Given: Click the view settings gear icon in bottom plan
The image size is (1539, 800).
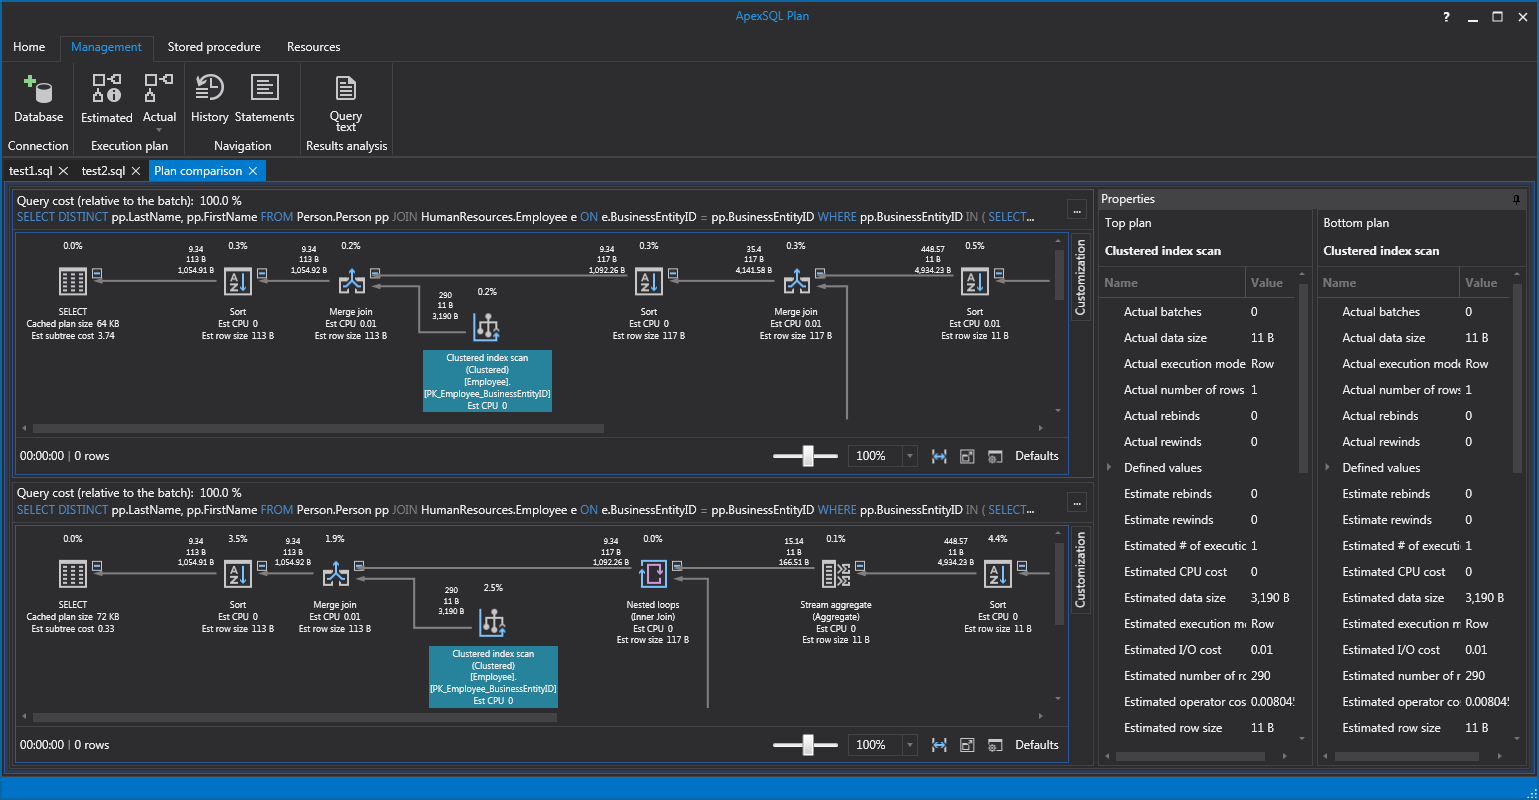Looking at the screenshot, I should (x=995, y=745).
